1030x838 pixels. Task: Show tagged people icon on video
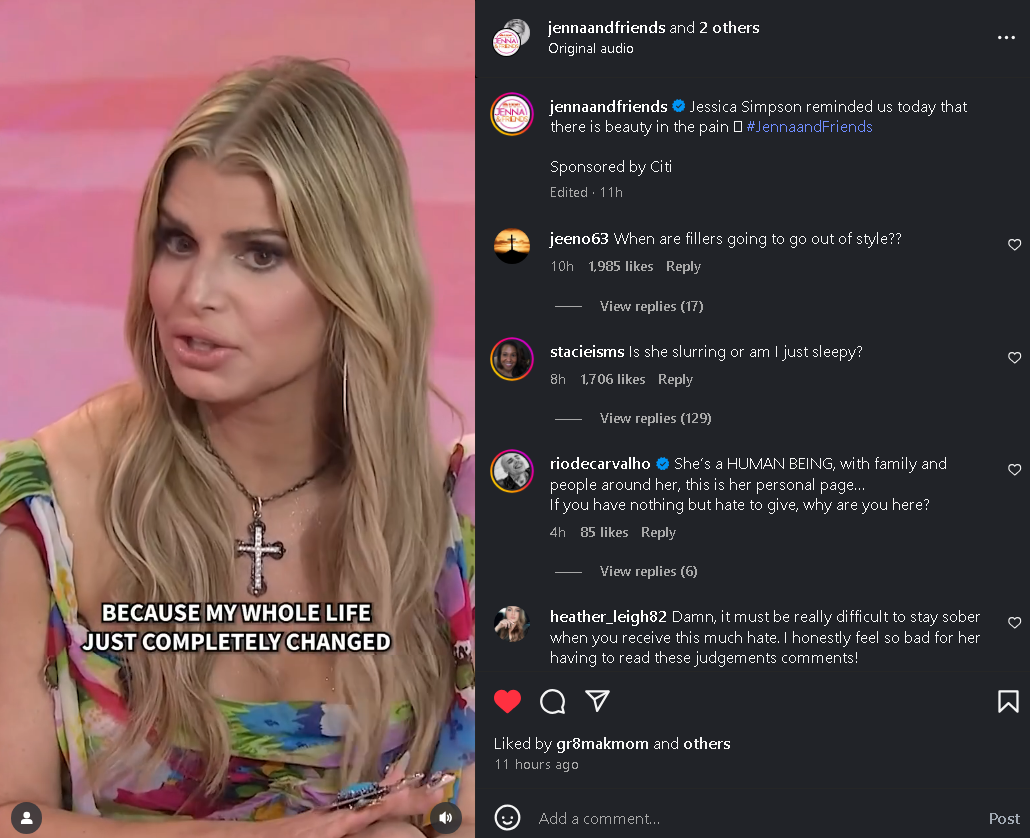point(27,818)
